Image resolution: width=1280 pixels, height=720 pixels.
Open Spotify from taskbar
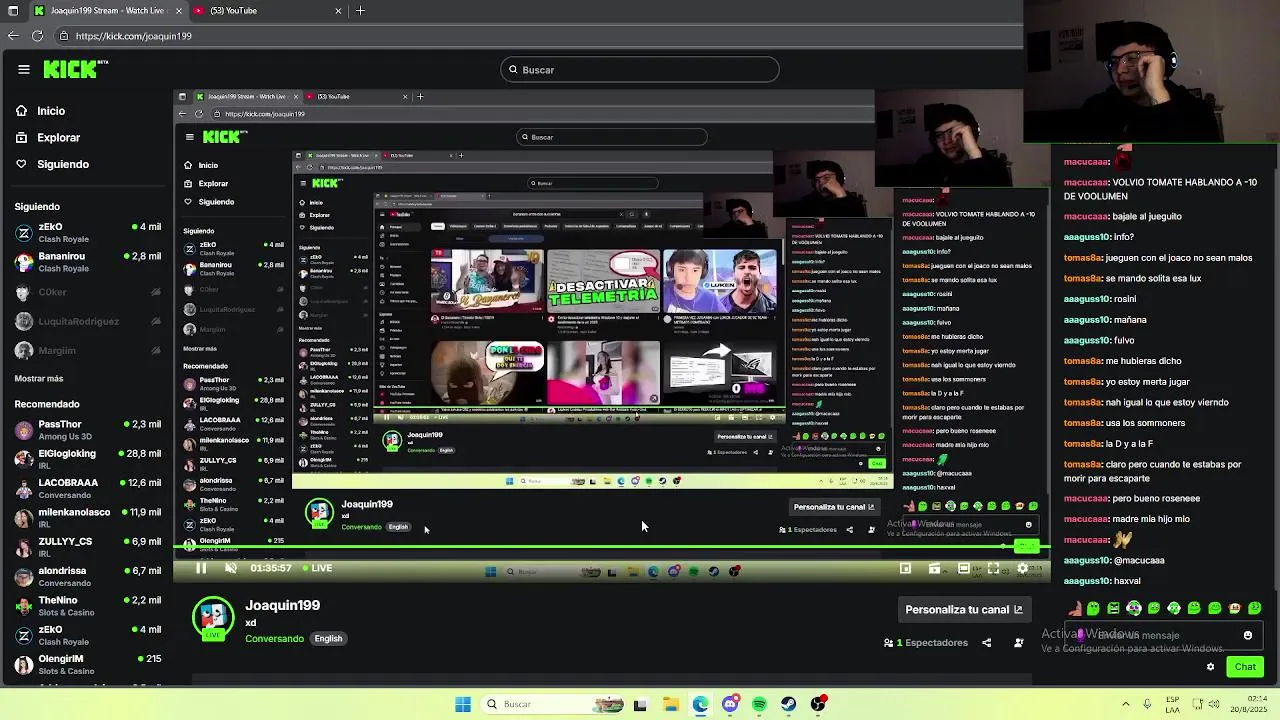coord(759,704)
